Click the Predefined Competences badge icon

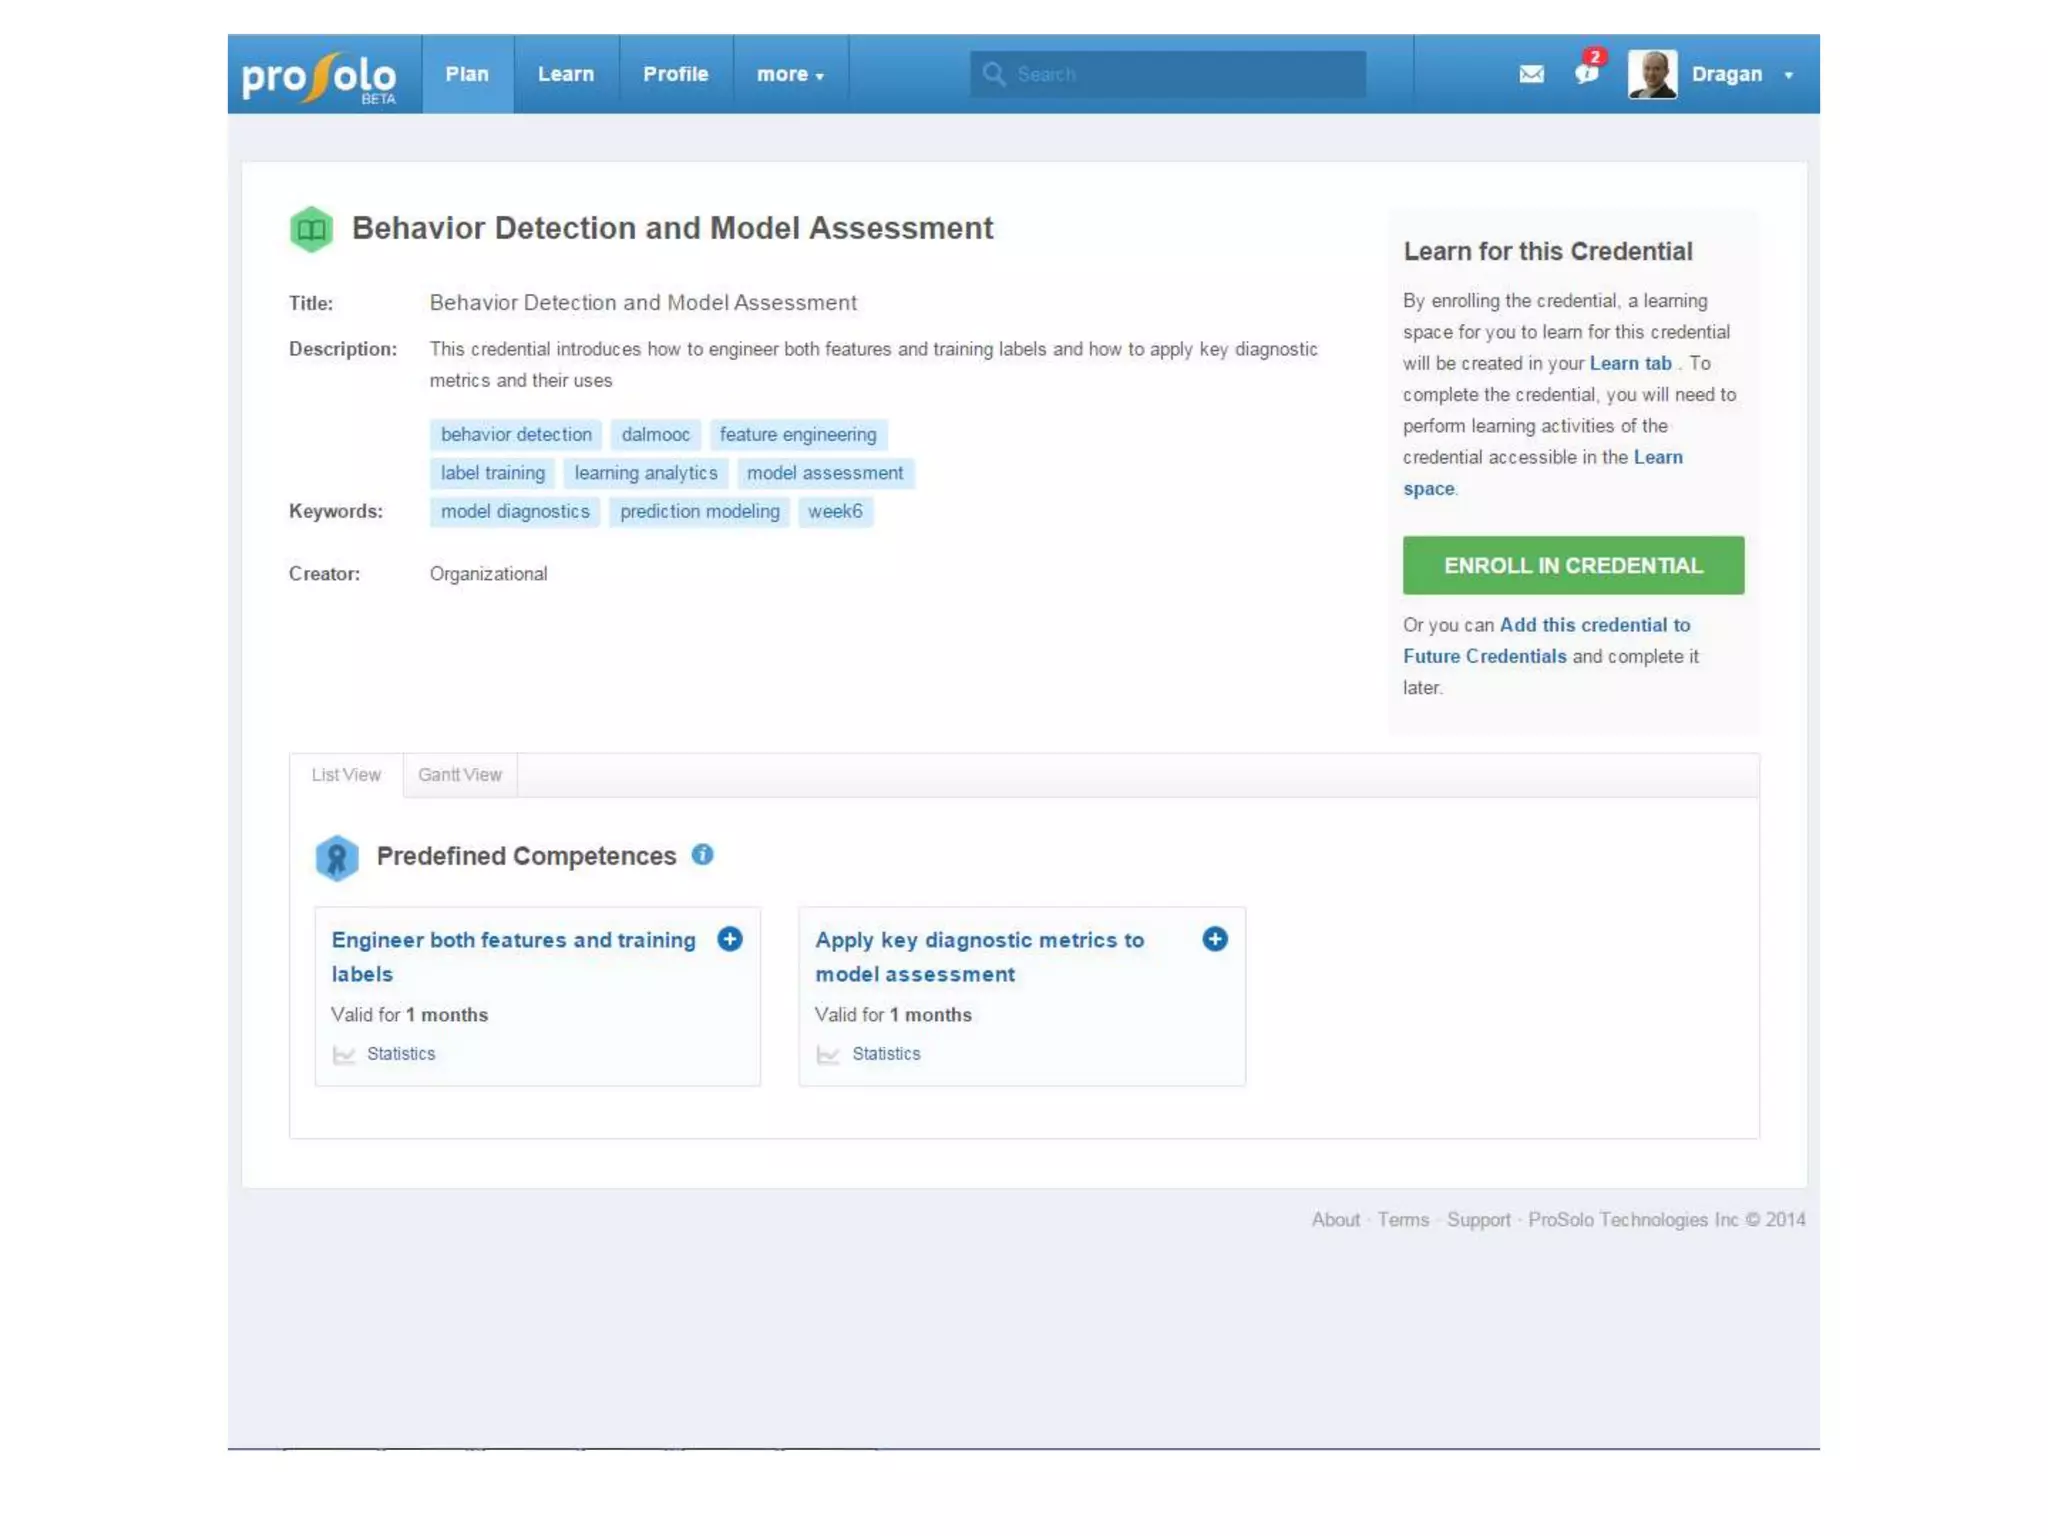click(x=337, y=857)
